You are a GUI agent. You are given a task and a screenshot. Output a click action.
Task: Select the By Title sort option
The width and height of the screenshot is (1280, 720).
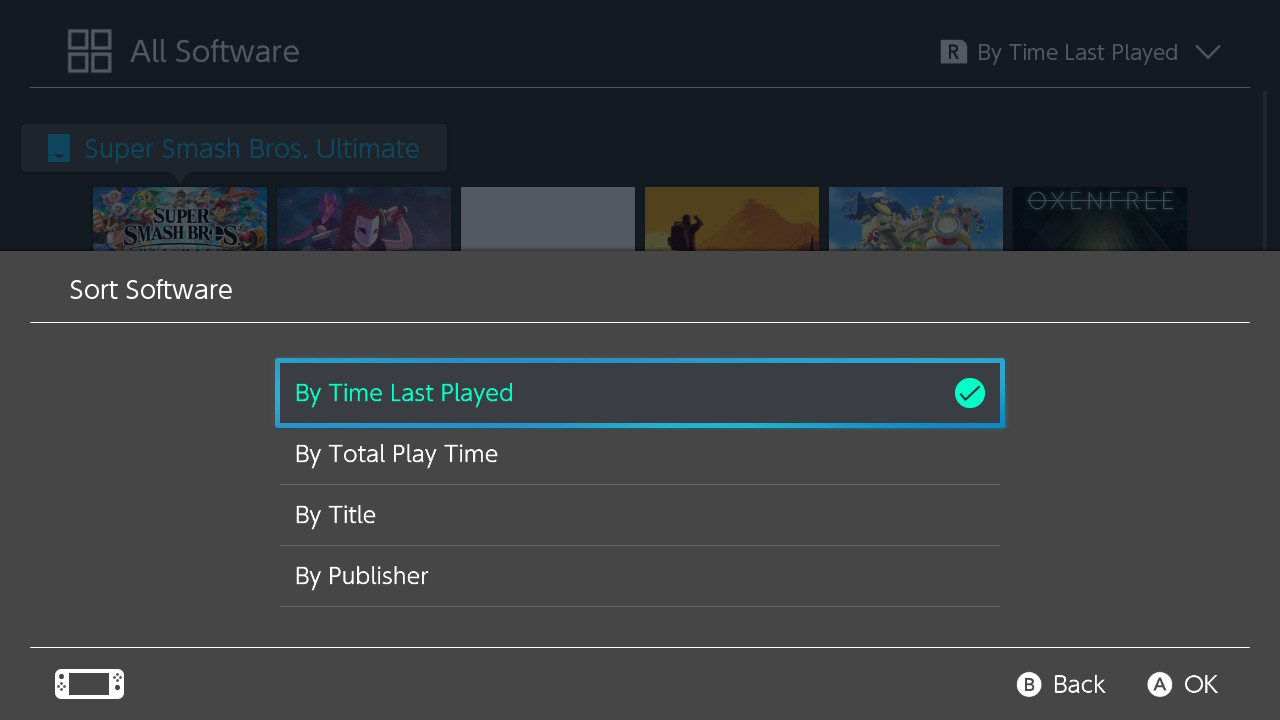pyautogui.click(x=640, y=515)
